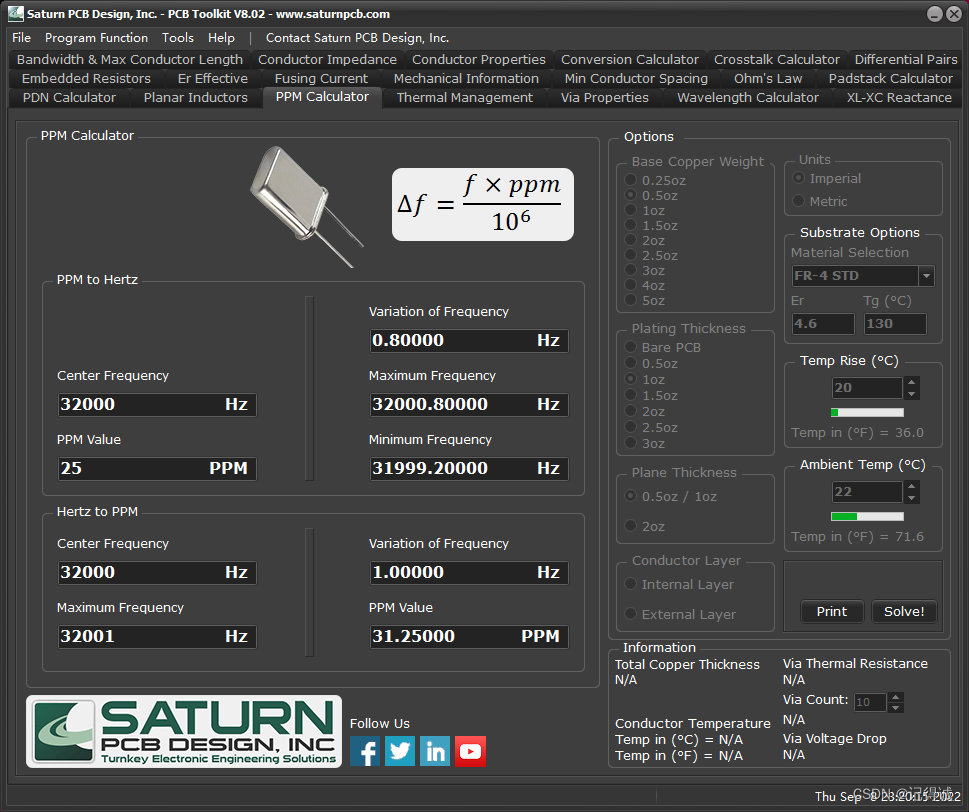Click the app icon in title bar
Image resolution: width=969 pixels, height=812 pixels.
(15, 14)
